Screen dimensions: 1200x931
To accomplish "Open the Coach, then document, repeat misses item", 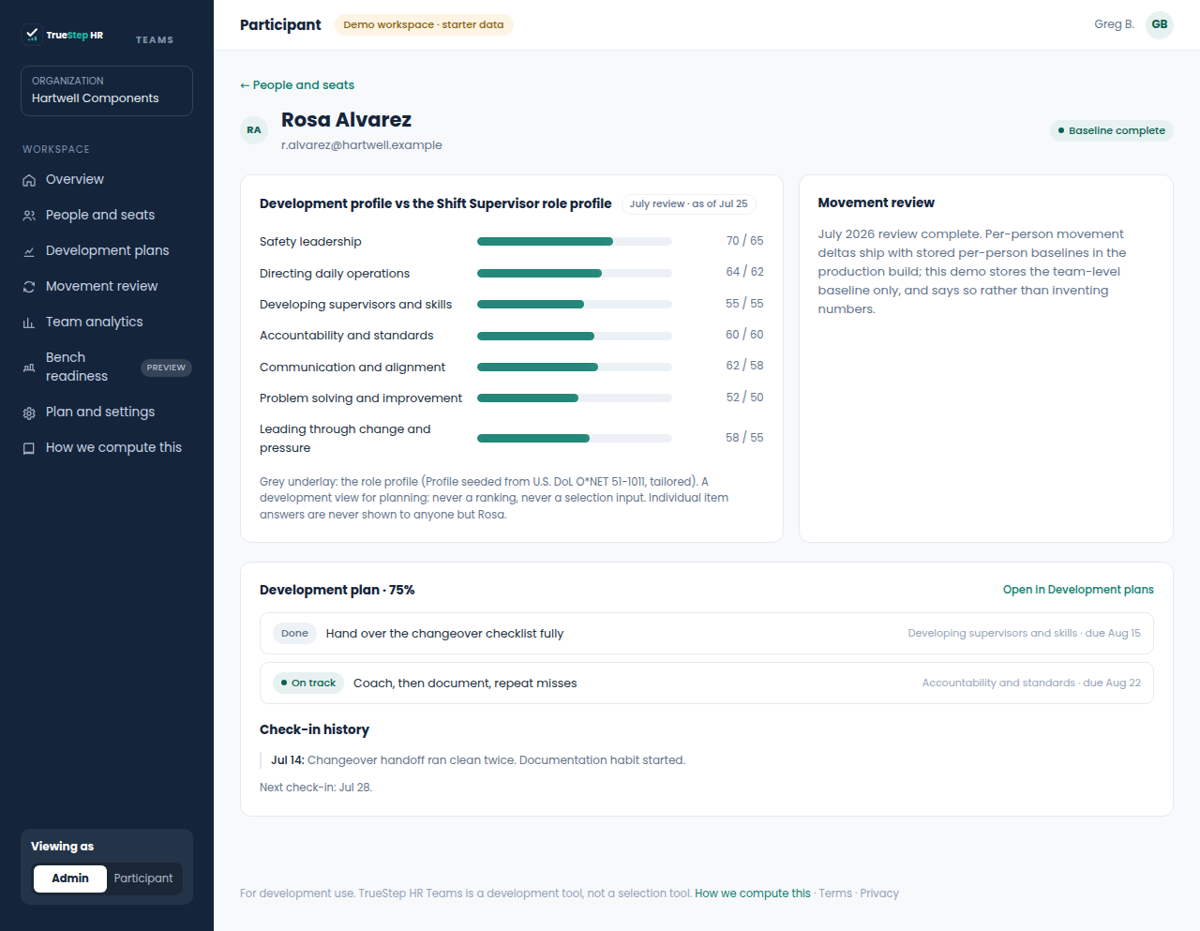I will pos(706,683).
